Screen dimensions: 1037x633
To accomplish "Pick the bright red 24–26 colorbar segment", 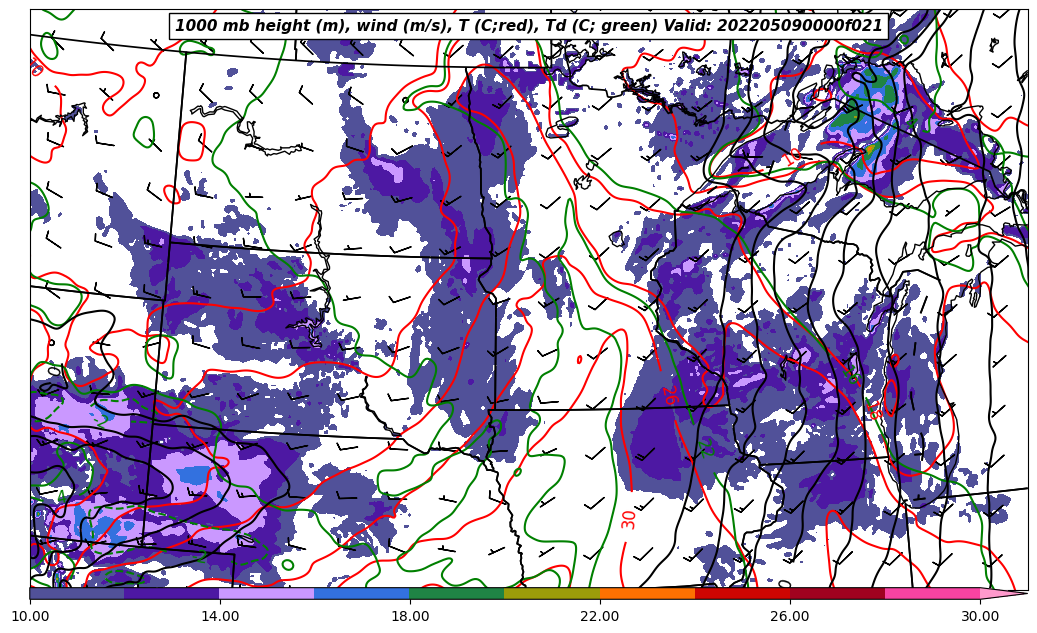I will tap(742, 593).
